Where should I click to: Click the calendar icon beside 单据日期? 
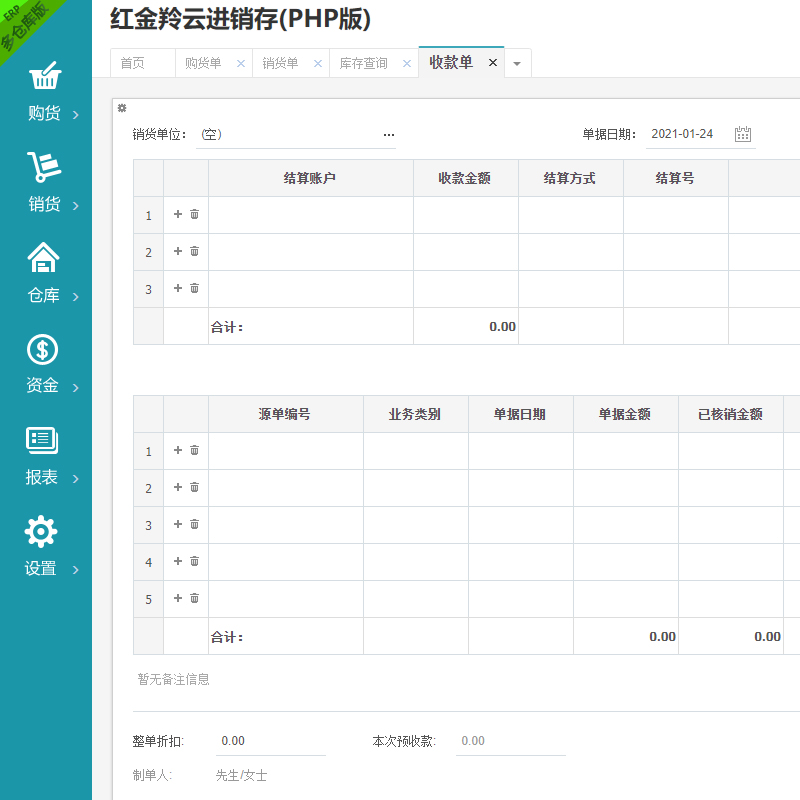tap(743, 134)
